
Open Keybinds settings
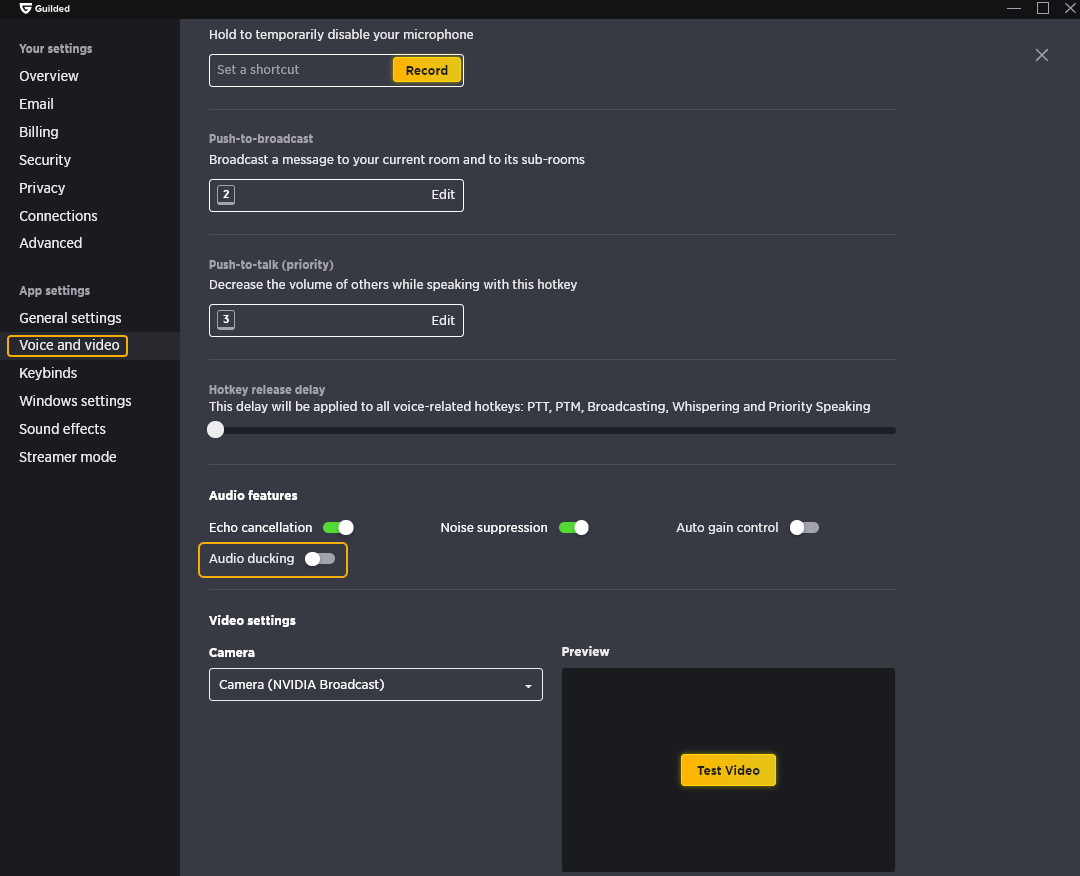tap(48, 373)
